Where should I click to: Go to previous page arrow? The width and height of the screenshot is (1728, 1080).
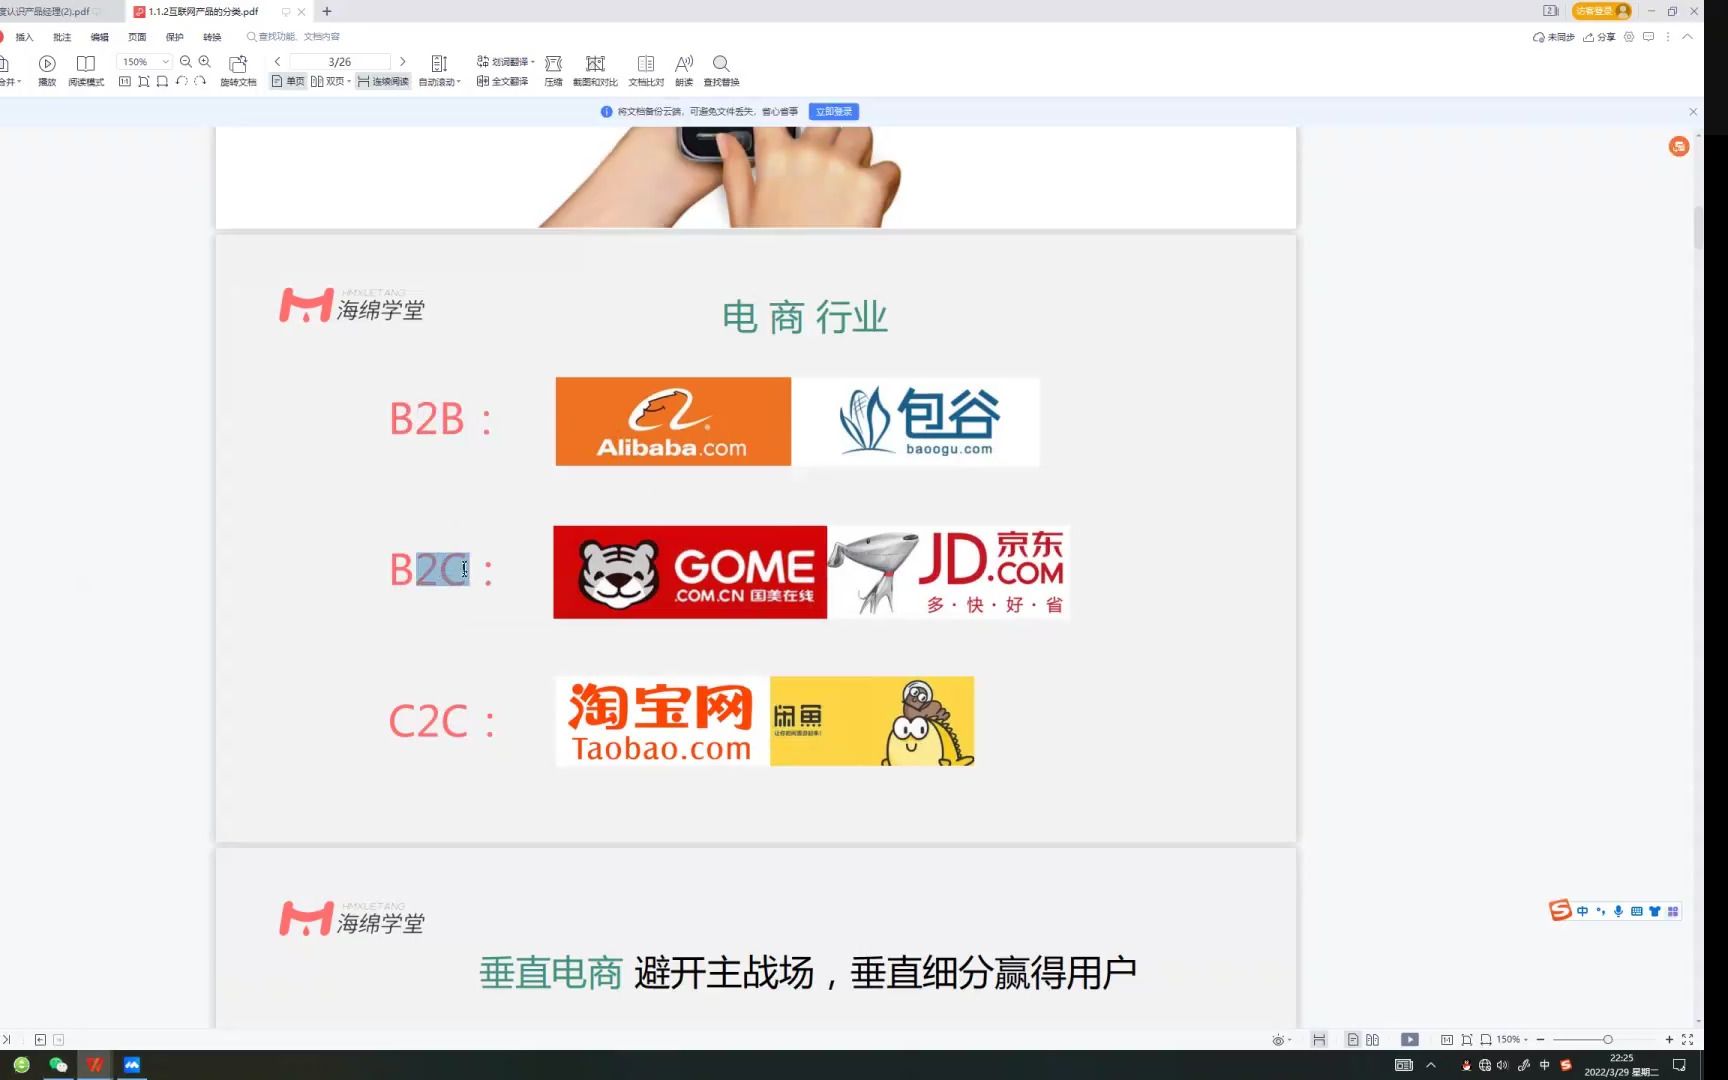tap(277, 62)
